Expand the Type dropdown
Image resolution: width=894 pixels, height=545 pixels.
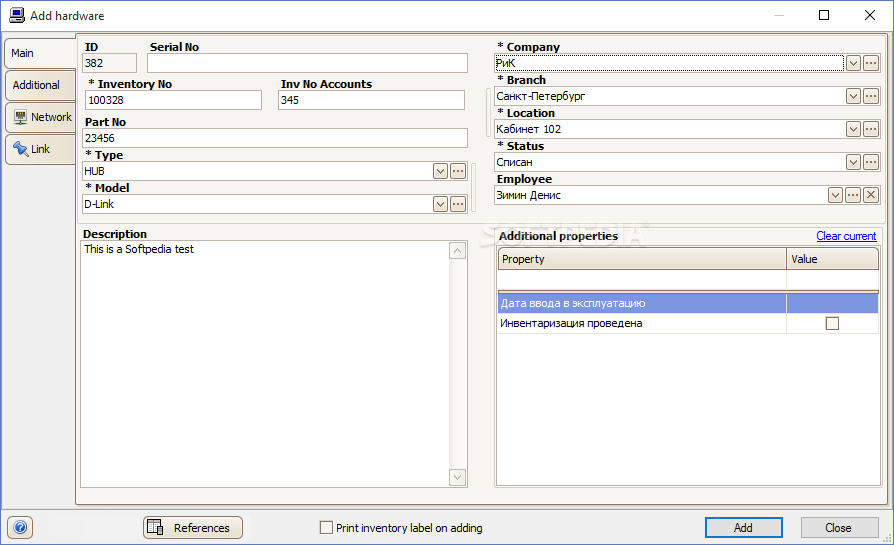click(440, 171)
